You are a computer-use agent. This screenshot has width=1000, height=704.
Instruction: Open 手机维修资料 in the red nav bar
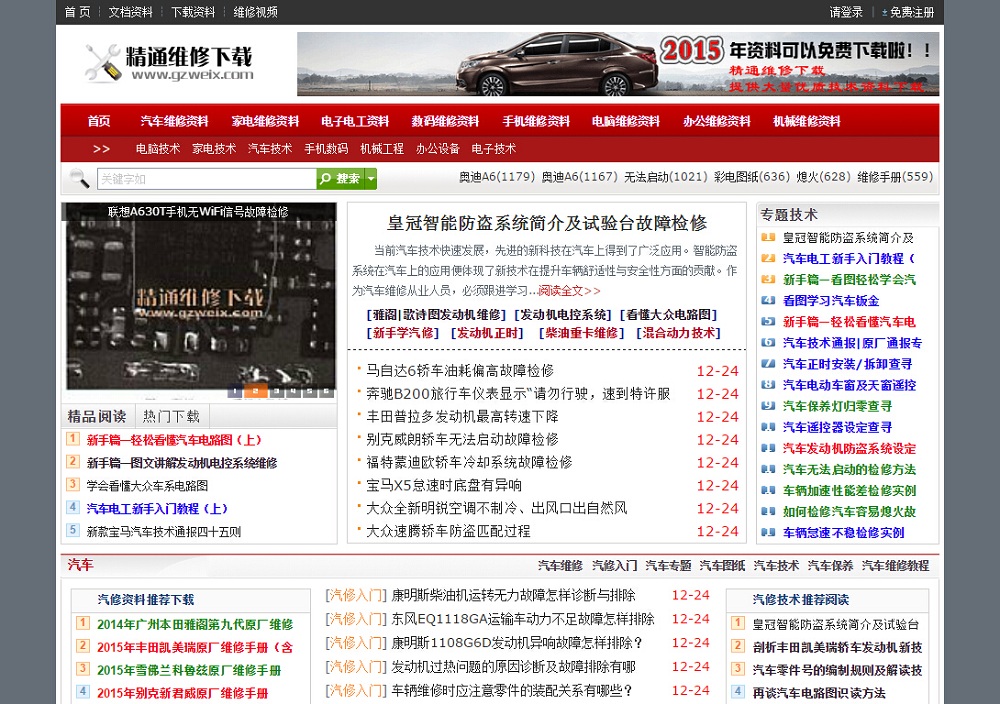(x=536, y=121)
